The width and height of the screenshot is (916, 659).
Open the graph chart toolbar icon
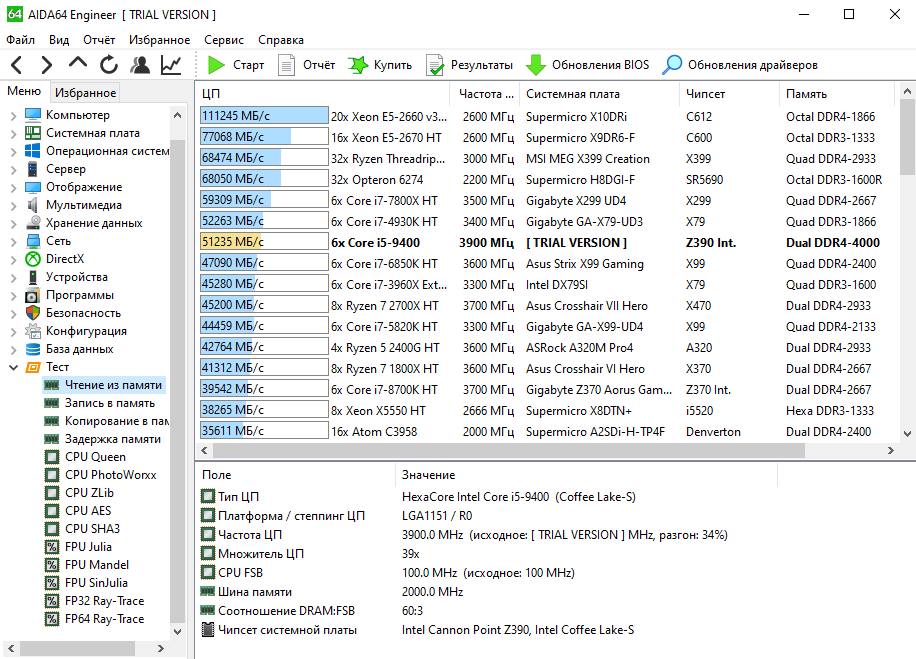171,65
